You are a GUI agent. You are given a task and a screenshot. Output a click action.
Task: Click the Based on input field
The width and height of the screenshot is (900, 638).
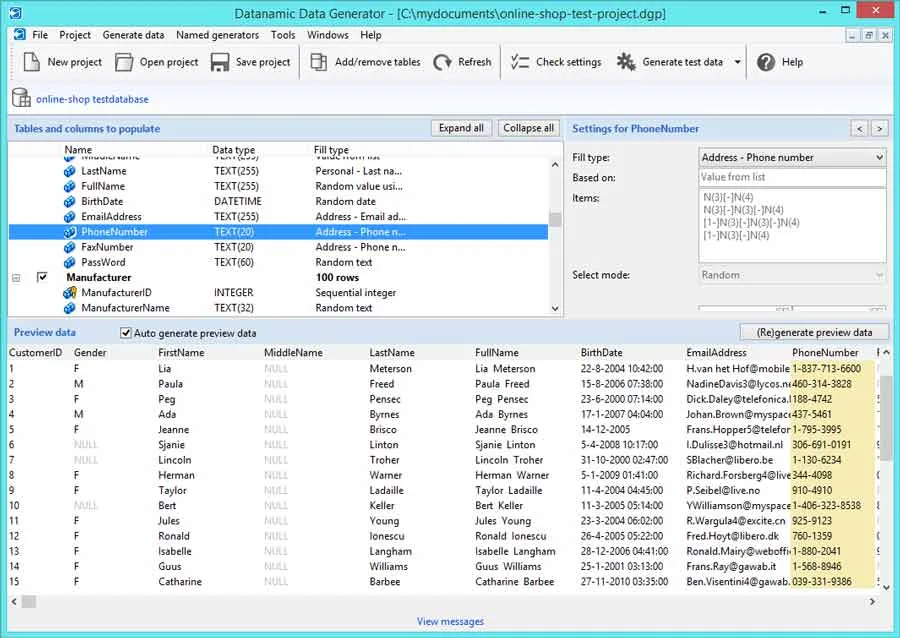pos(792,177)
